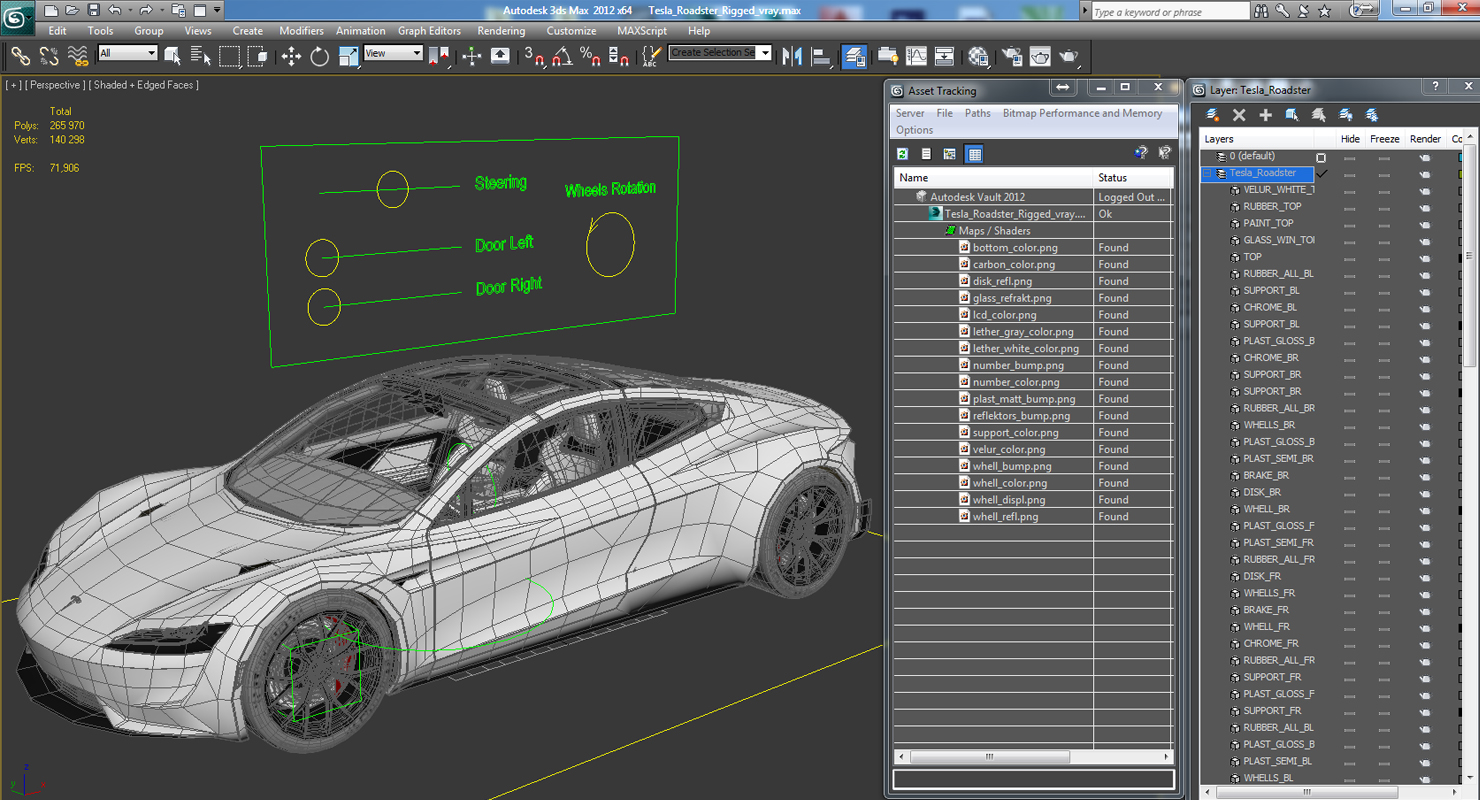Viewport: 1480px width, 800px height.
Task: Toggle Spinner Snap
Action: (618, 56)
